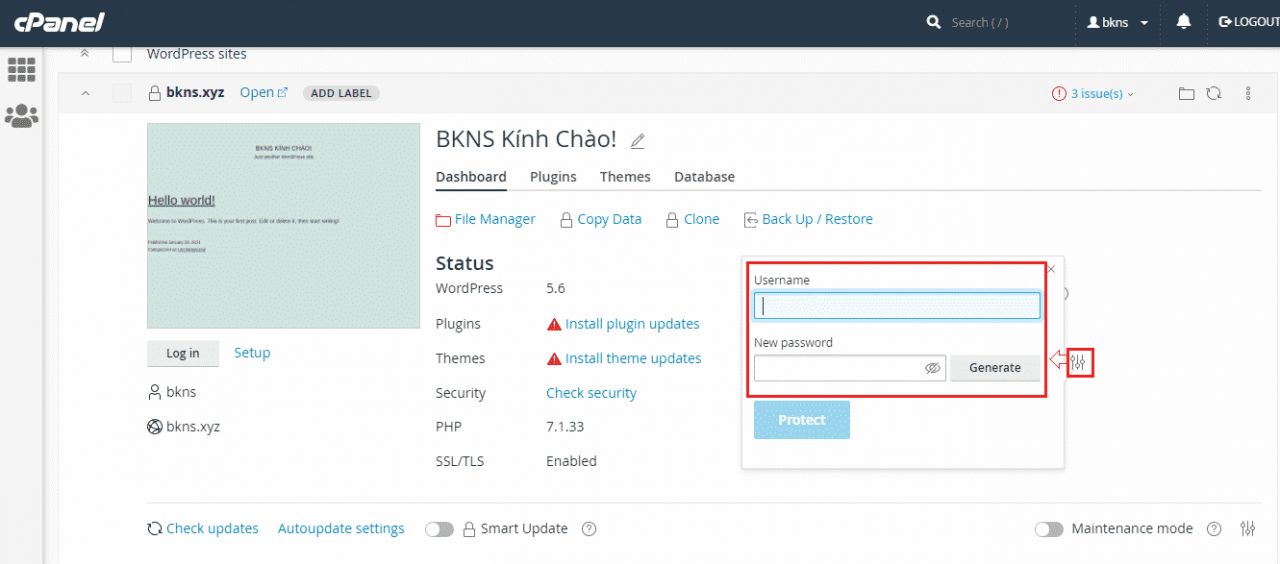Open password protection settings sliders icon
Viewport: 1280px width, 564px height.
1078,362
